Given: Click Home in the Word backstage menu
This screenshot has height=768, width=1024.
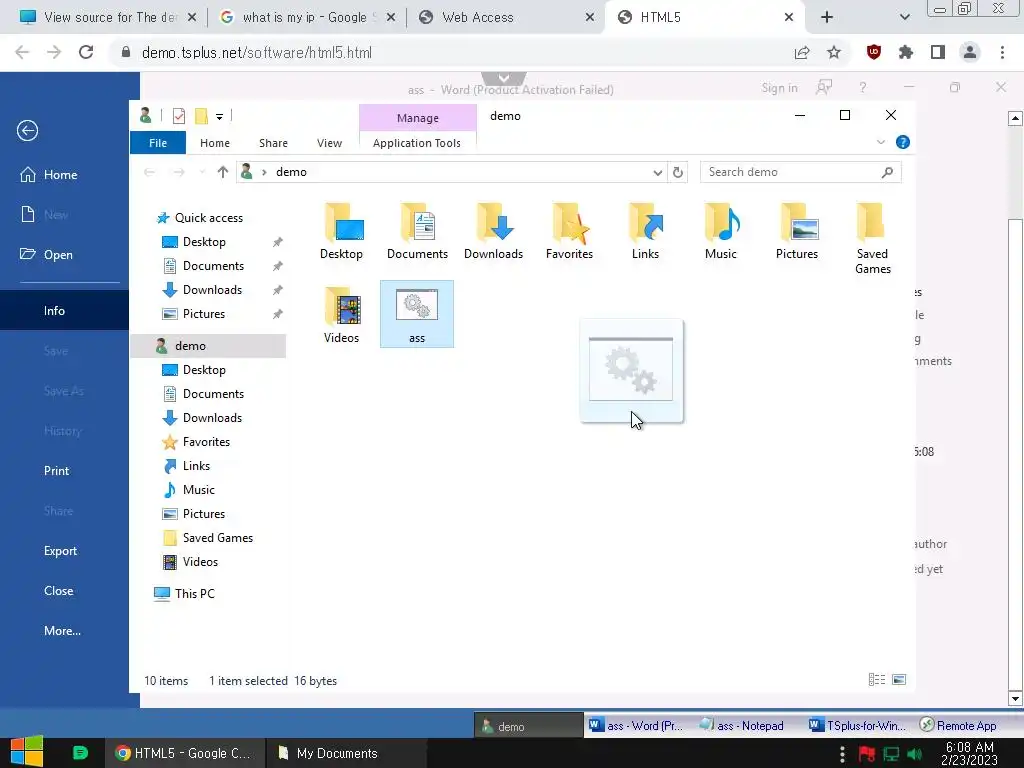Looking at the screenshot, I should click(x=60, y=174).
